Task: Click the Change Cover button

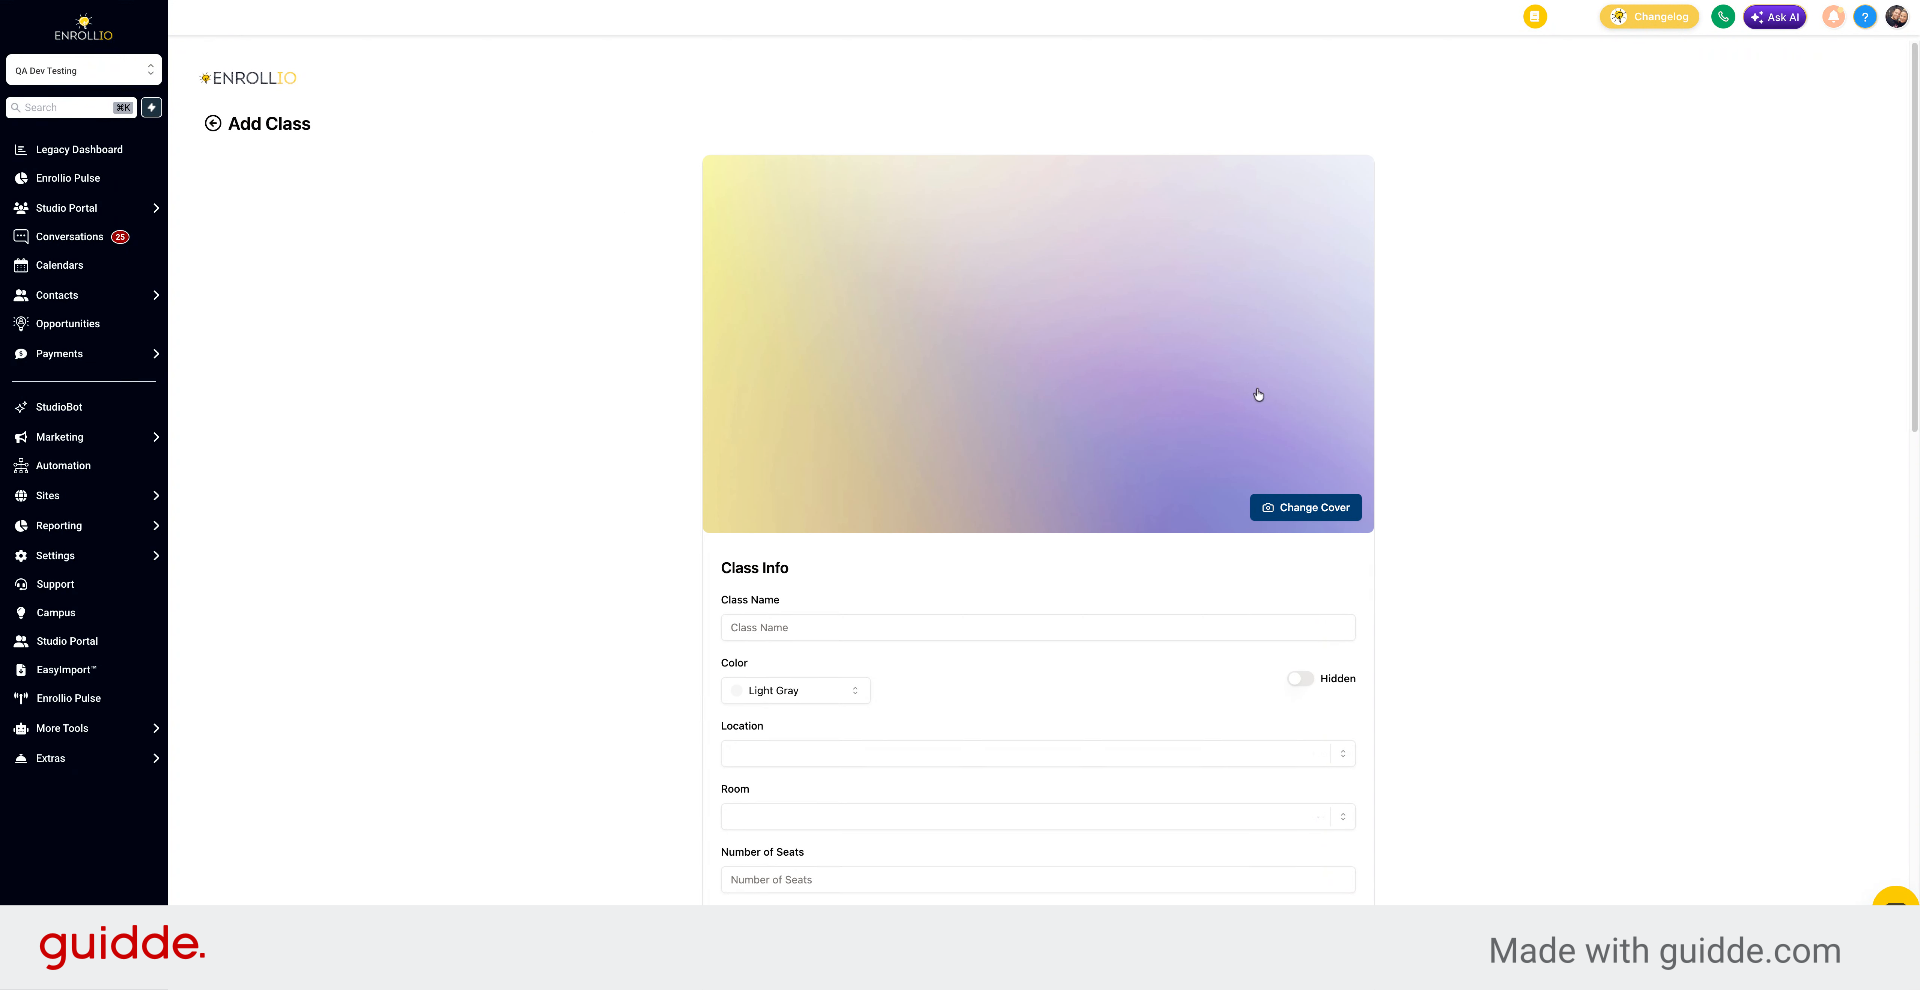Action: coord(1305,507)
